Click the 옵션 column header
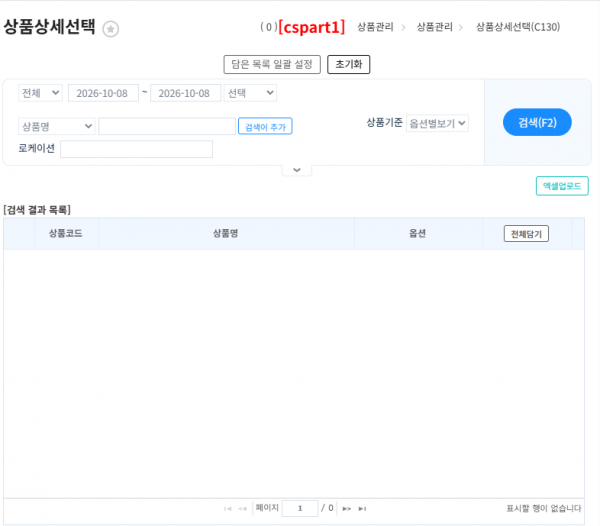The width and height of the screenshot is (600, 526). click(x=417, y=233)
